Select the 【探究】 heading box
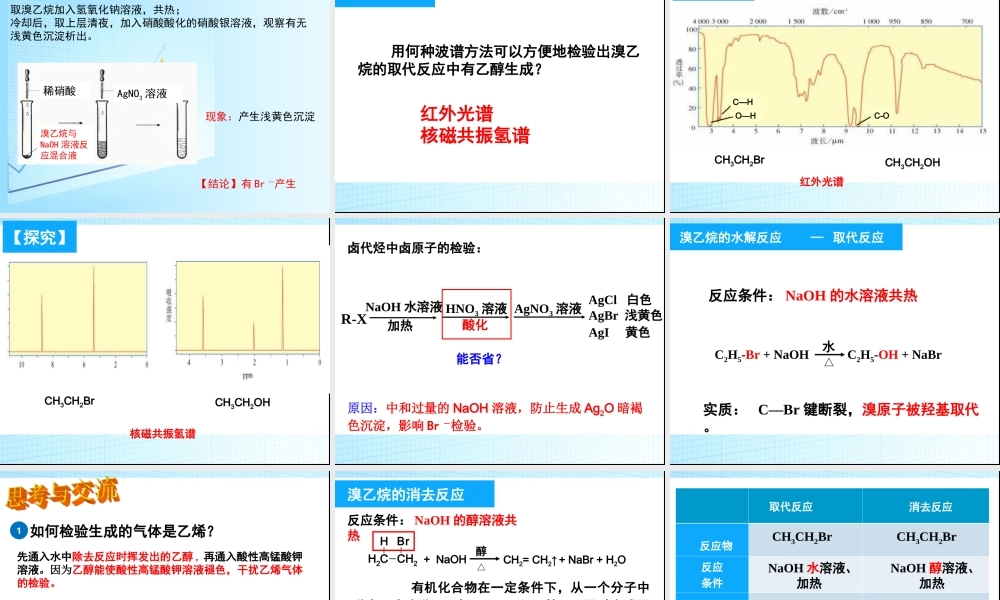 (40, 237)
